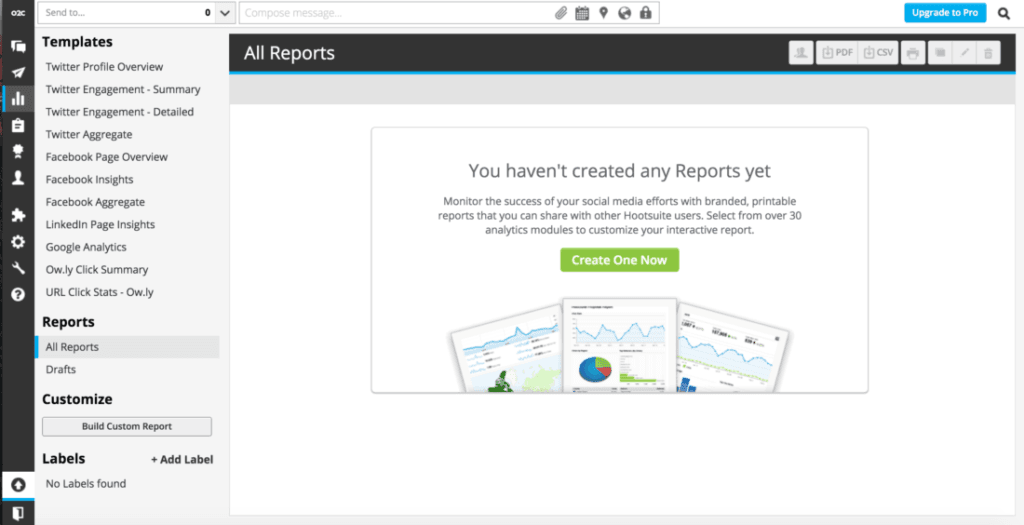
Task: Click the privacy lock icon in compose box
Action: pos(646,13)
